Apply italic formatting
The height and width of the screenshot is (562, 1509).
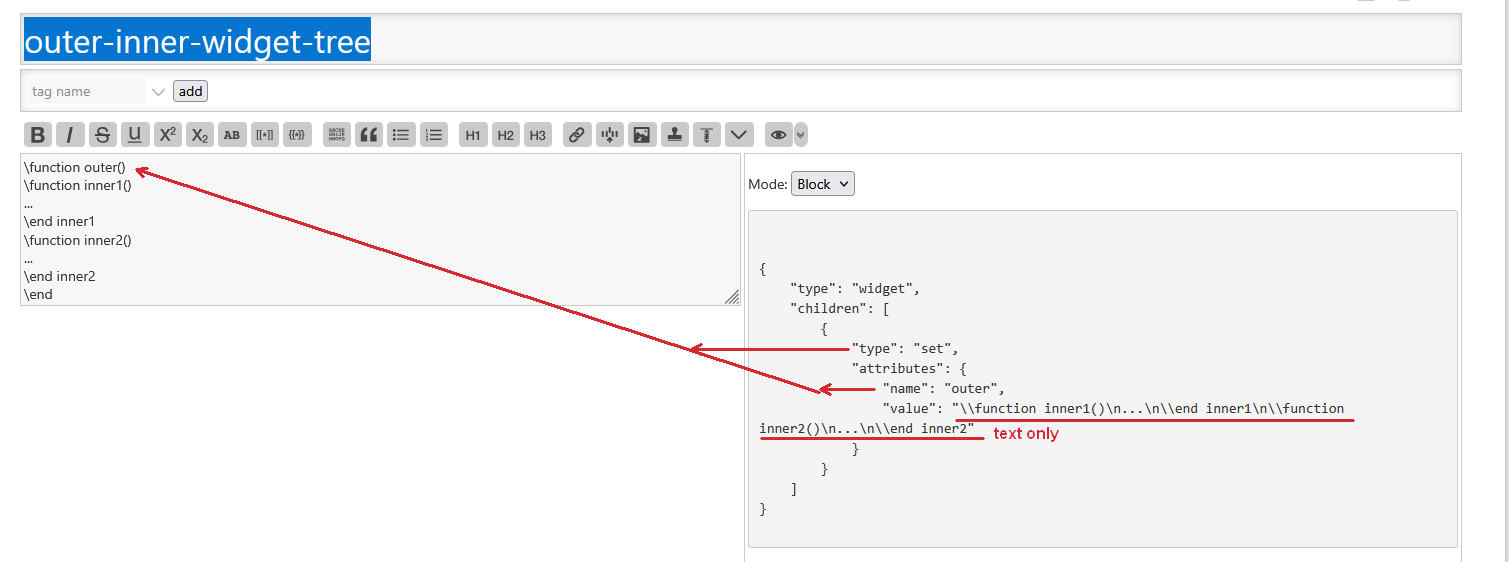point(70,135)
